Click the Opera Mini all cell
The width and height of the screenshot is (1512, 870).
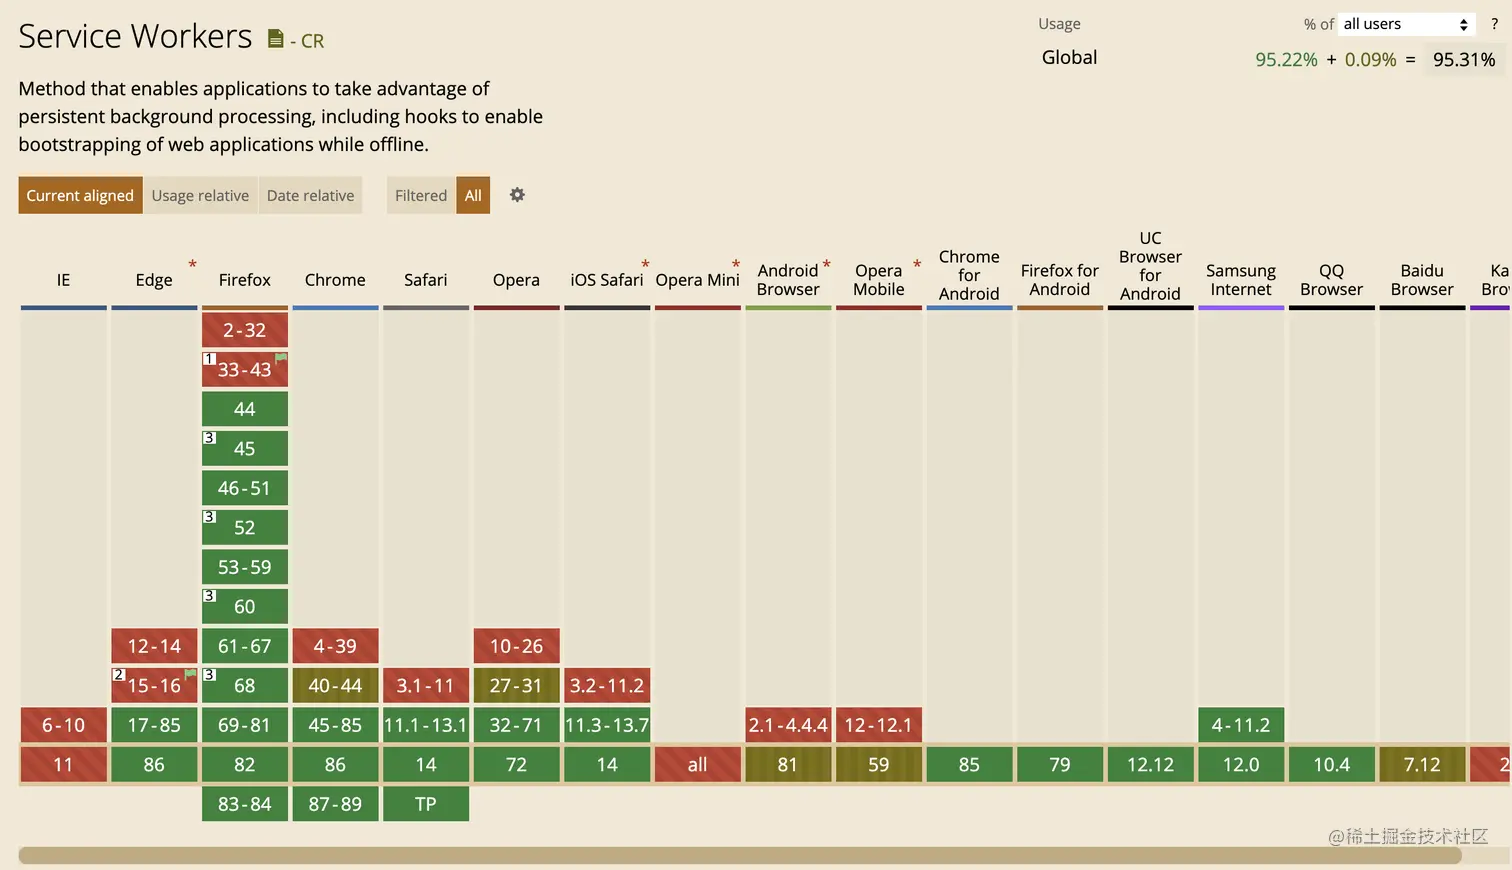click(x=697, y=765)
